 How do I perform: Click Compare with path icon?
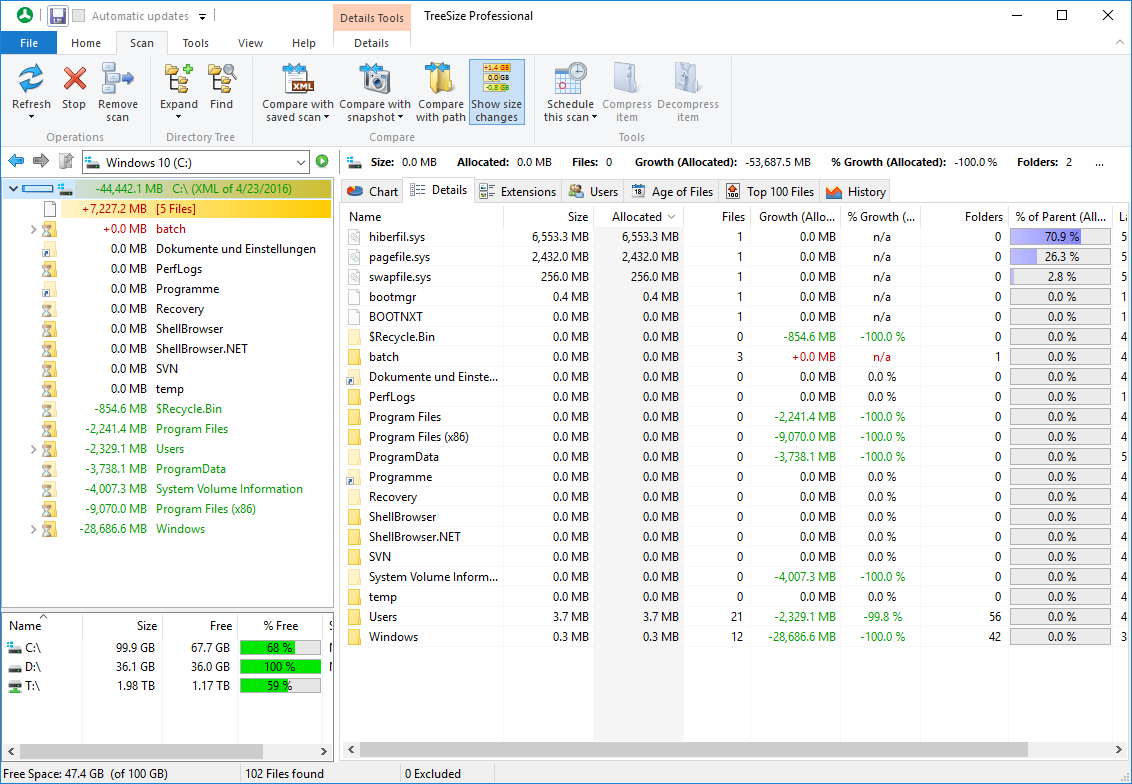coord(440,80)
